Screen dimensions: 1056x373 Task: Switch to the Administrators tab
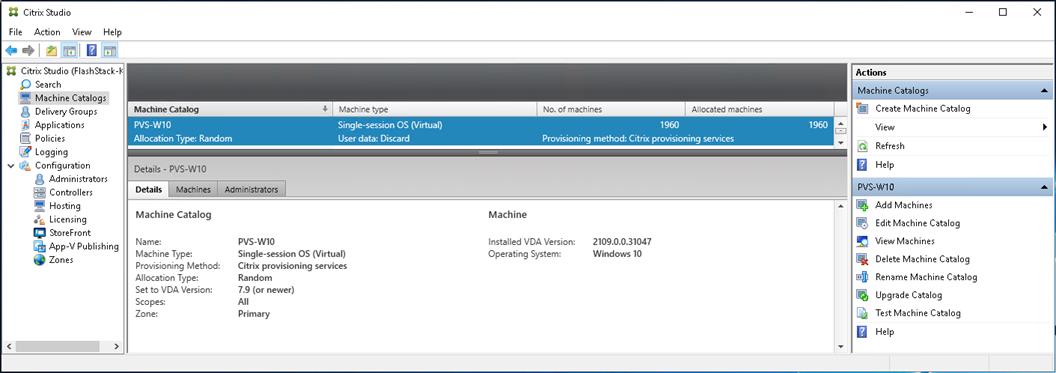[251, 190]
